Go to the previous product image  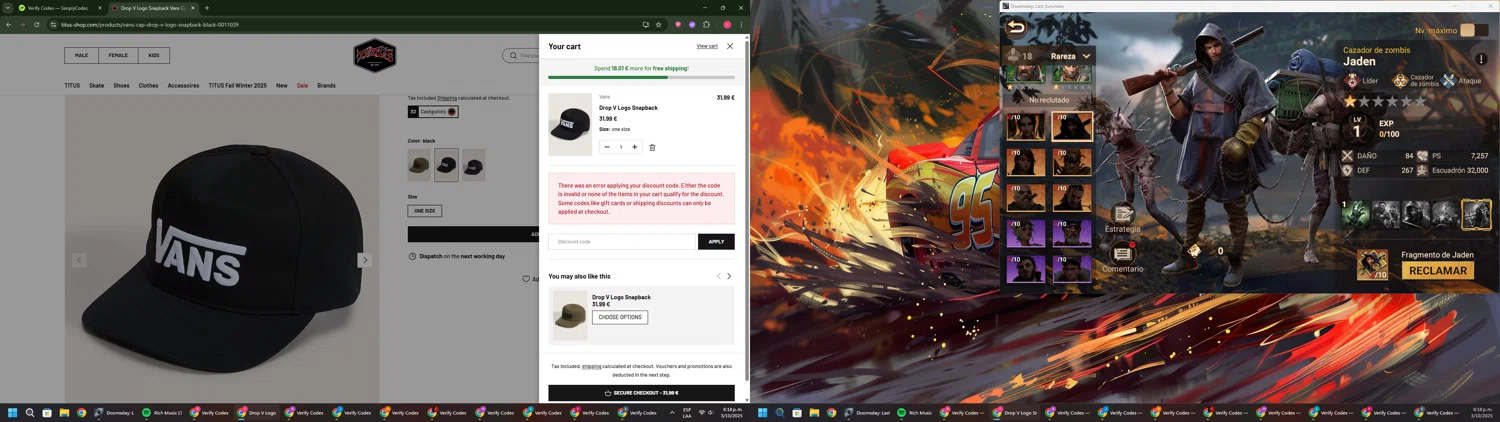[79, 260]
